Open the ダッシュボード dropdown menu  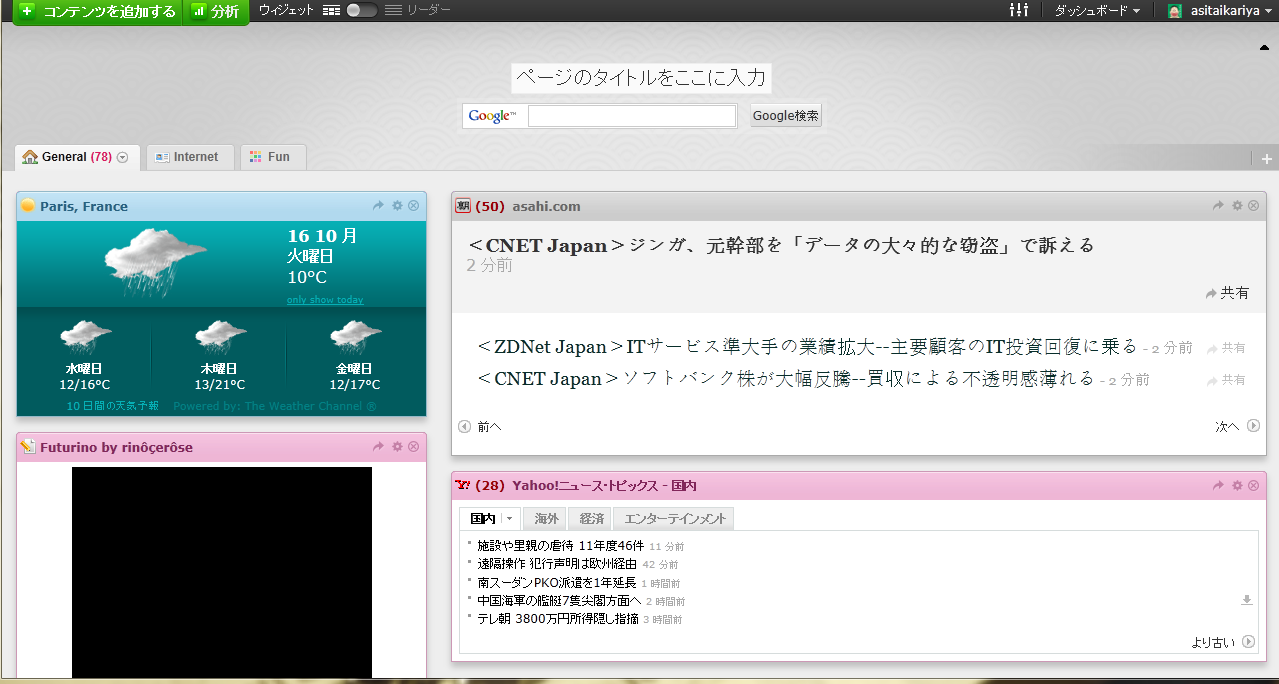[1097, 10]
